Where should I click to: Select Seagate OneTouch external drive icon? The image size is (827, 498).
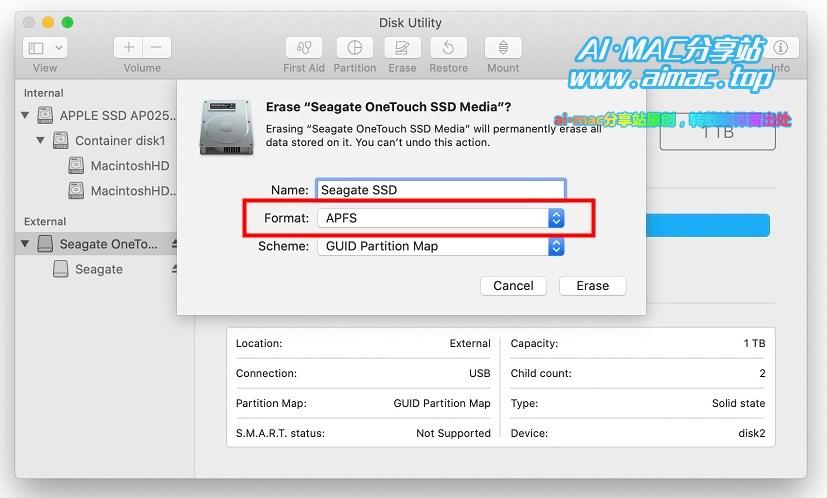pos(45,244)
